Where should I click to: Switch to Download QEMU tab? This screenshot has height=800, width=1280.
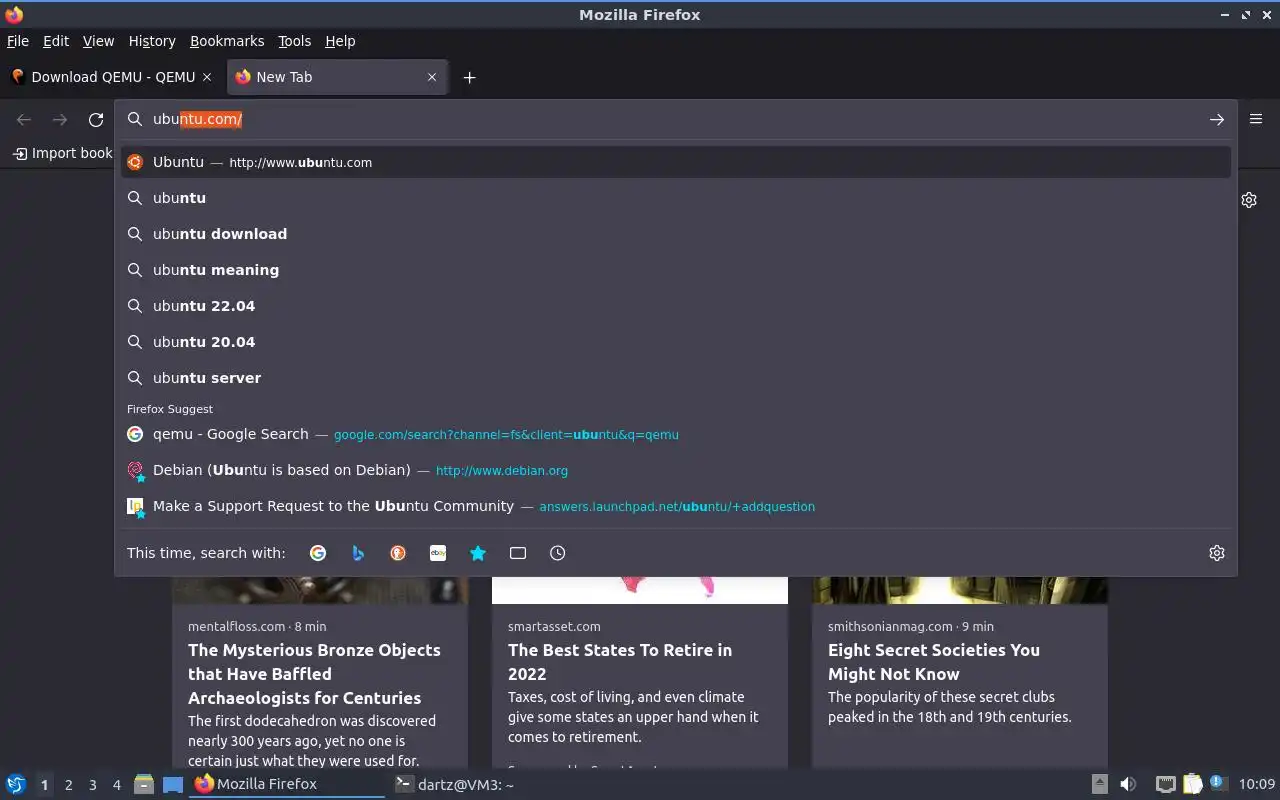[x=113, y=77]
